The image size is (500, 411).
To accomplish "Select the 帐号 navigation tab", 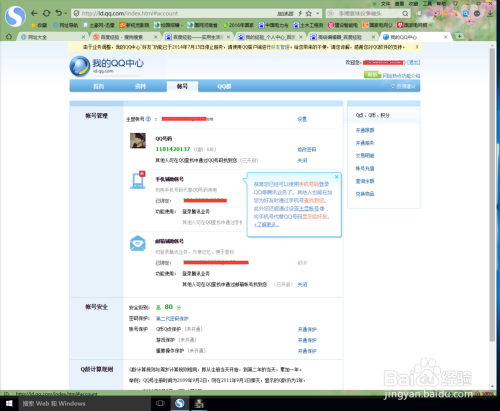I will click(x=182, y=86).
